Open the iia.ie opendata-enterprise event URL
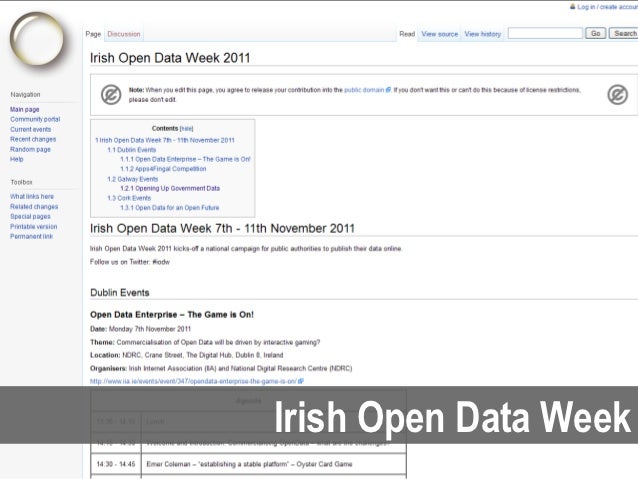This screenshot has width=638, height=479. coord(193,381)
